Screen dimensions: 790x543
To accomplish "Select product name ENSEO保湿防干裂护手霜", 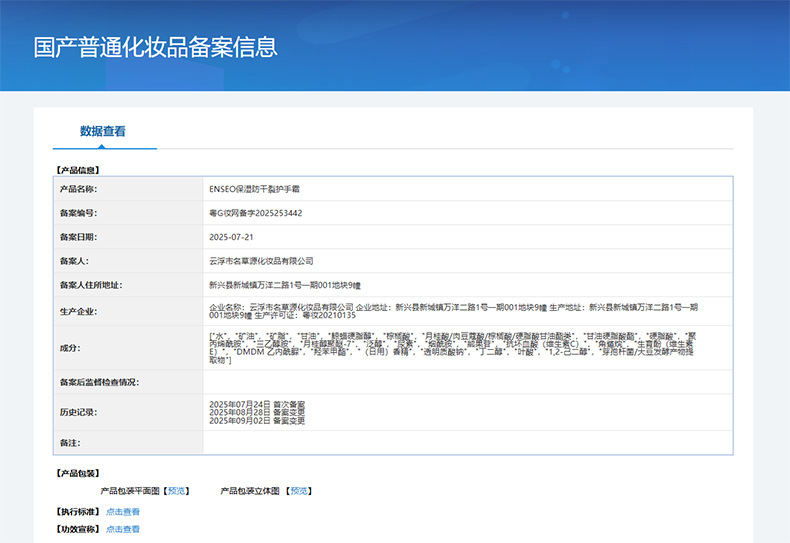I will pos(255,188).
